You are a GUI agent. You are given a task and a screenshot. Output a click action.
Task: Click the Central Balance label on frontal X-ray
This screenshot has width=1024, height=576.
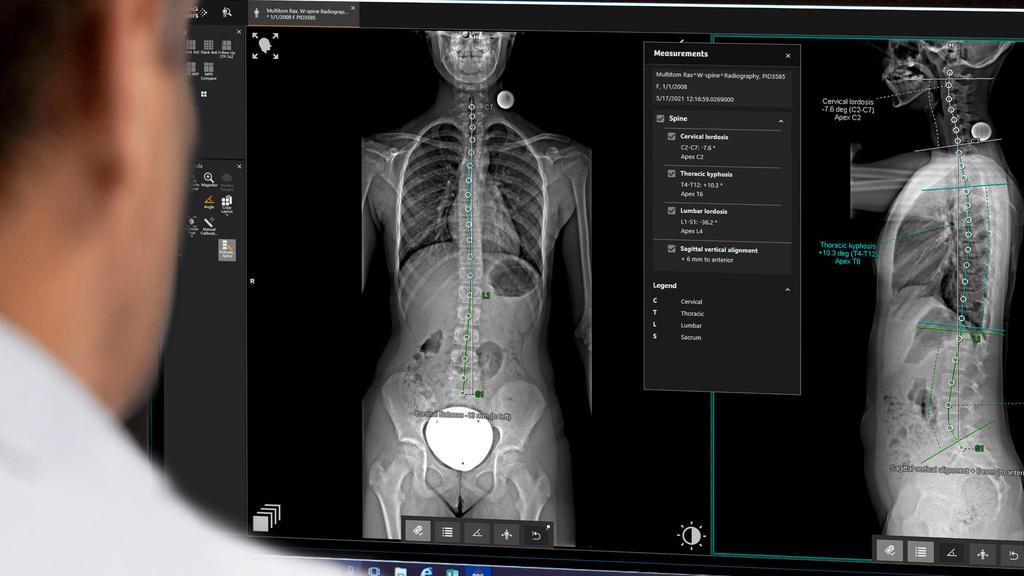(x=462, y=415)
